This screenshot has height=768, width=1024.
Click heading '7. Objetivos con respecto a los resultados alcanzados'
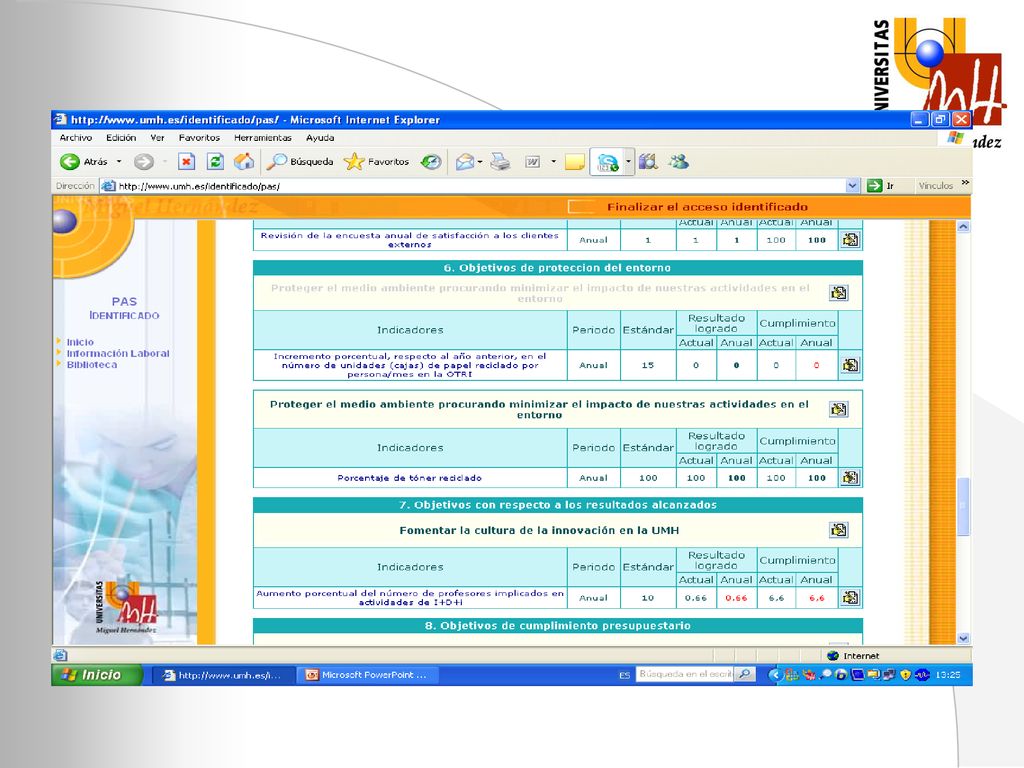(558, 505)
